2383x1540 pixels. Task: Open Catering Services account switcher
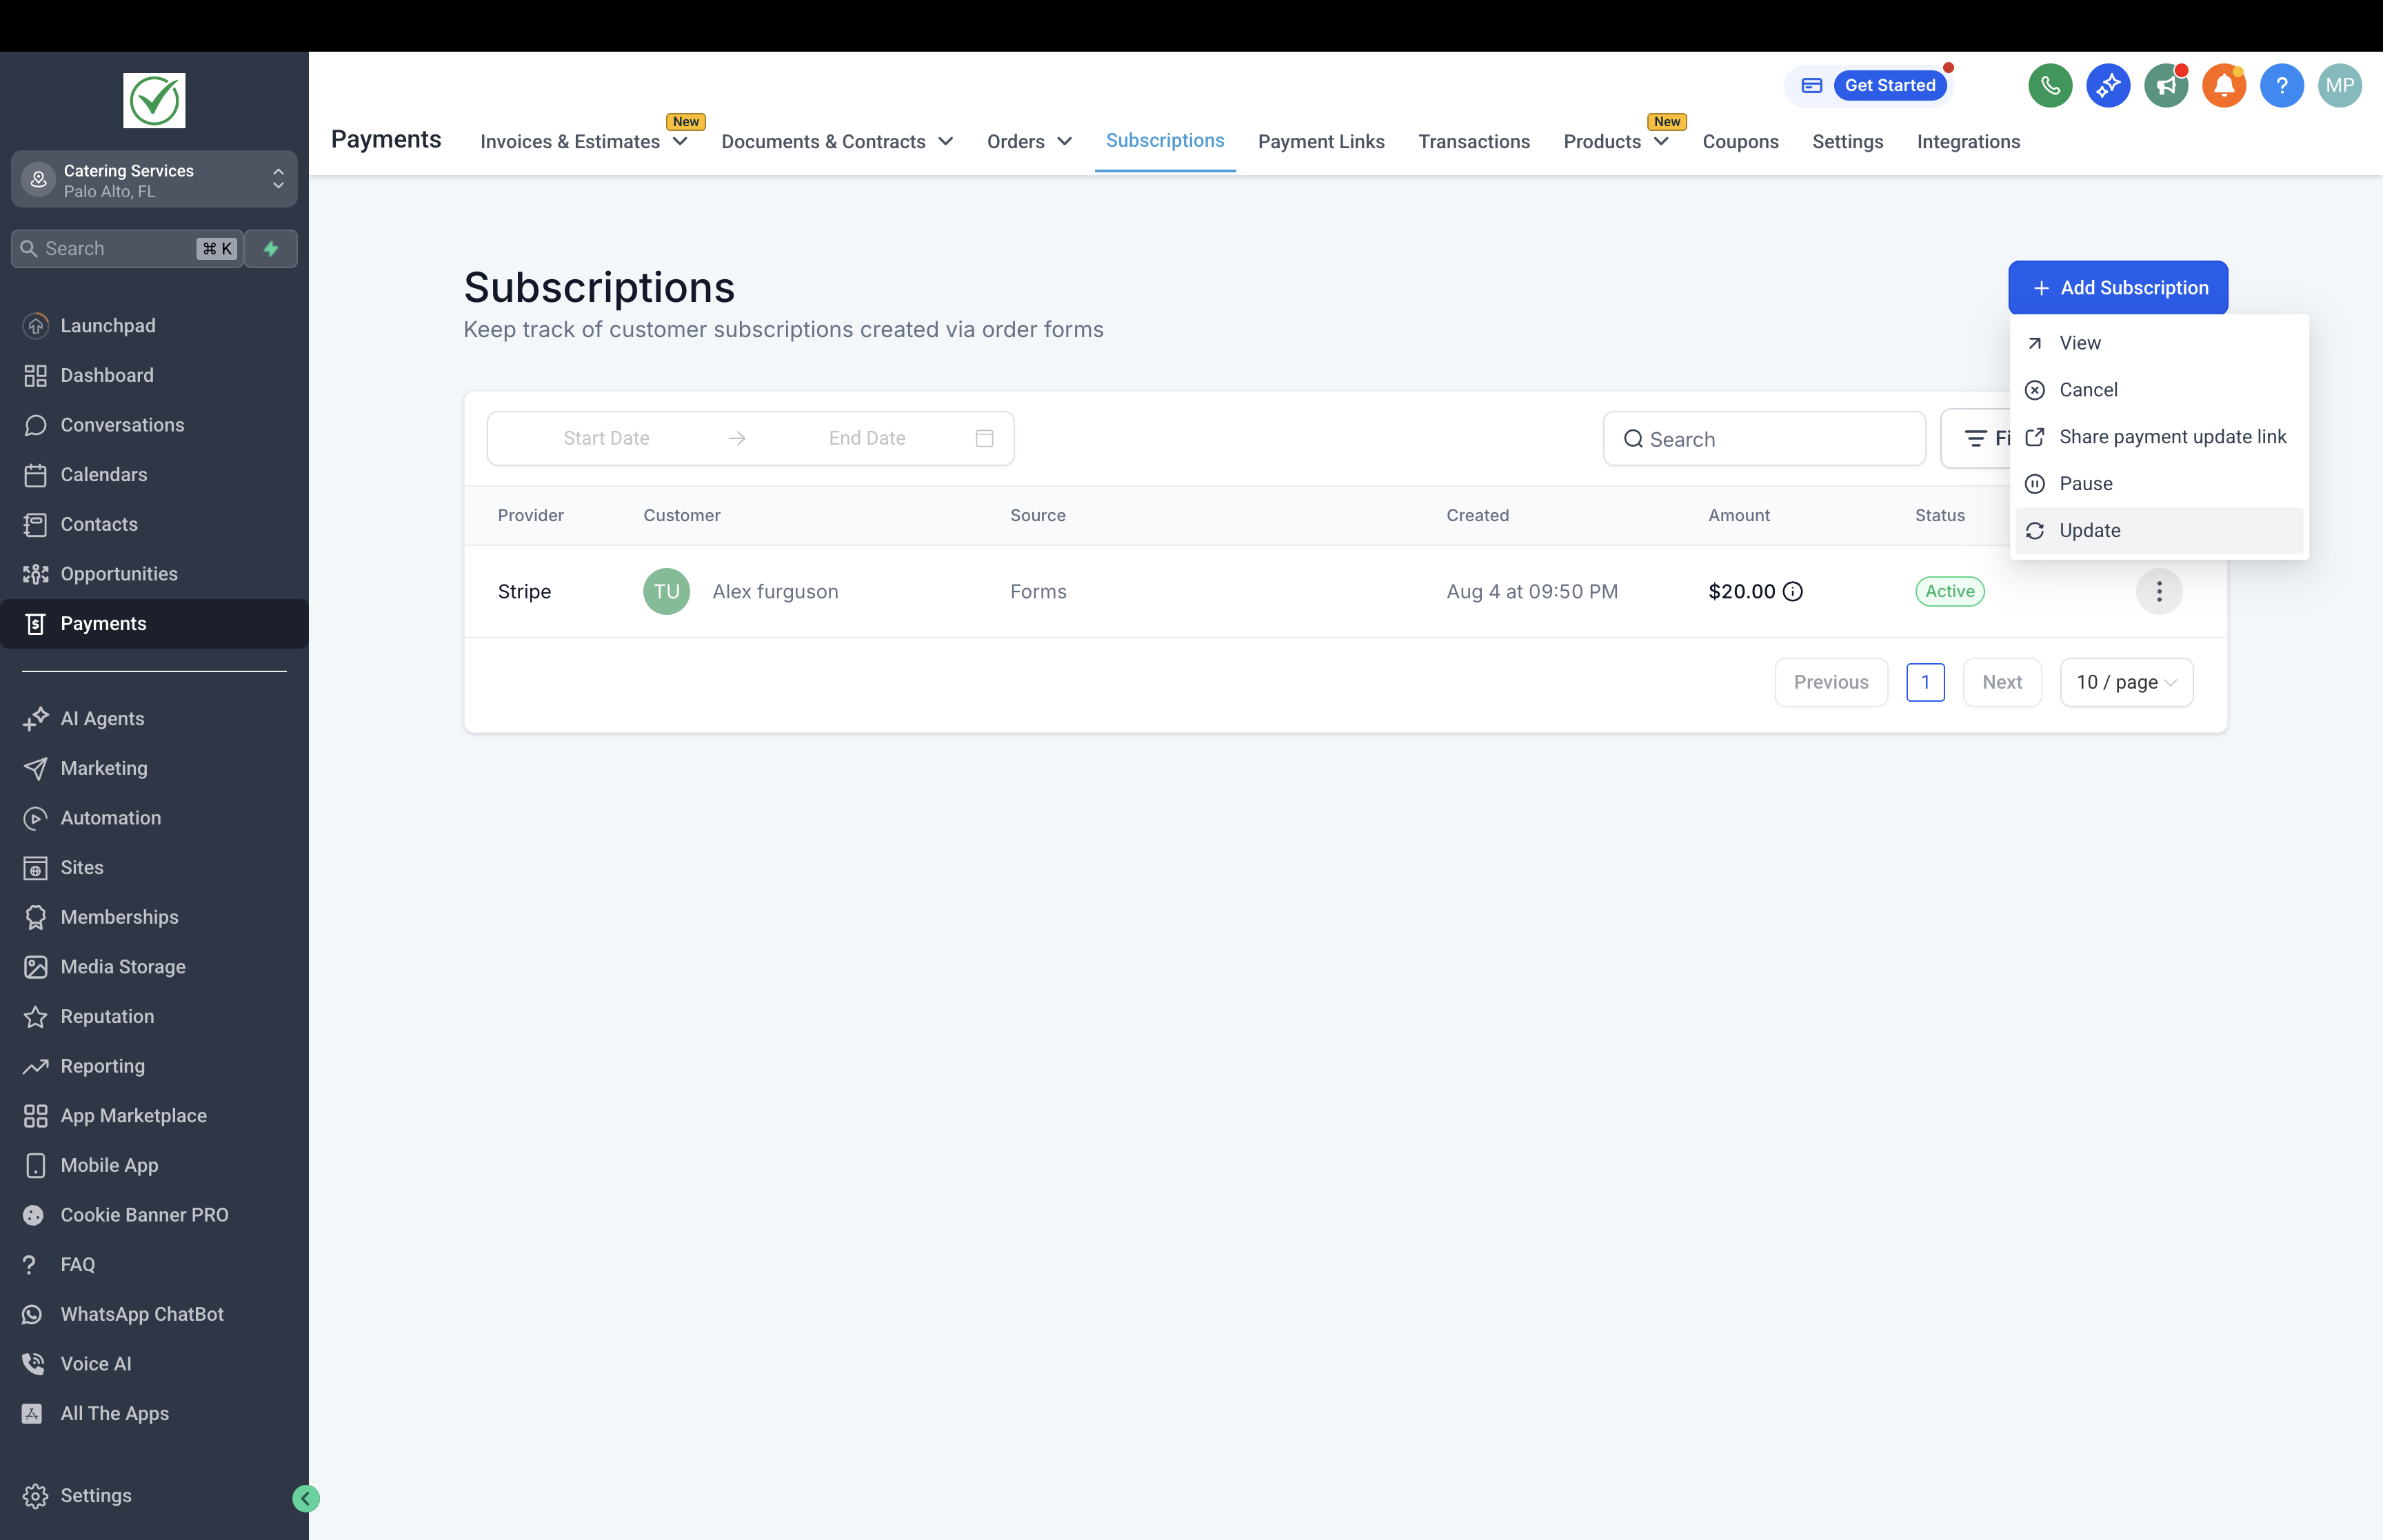coord(154,180)
